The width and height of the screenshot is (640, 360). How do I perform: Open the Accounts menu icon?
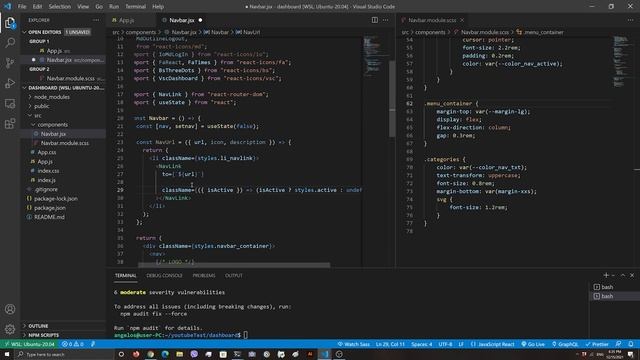(10, 309)
